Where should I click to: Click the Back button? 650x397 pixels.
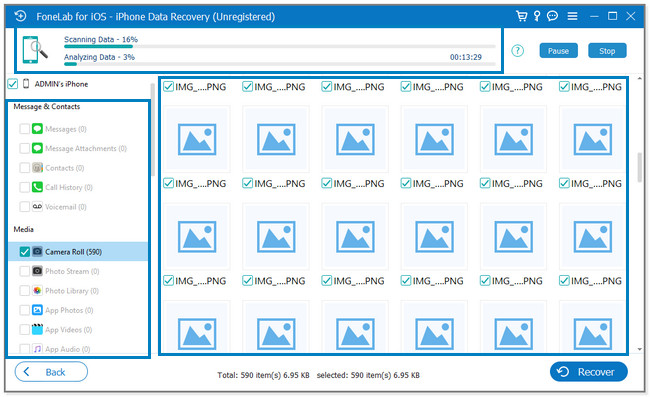(x=51, y=372)
